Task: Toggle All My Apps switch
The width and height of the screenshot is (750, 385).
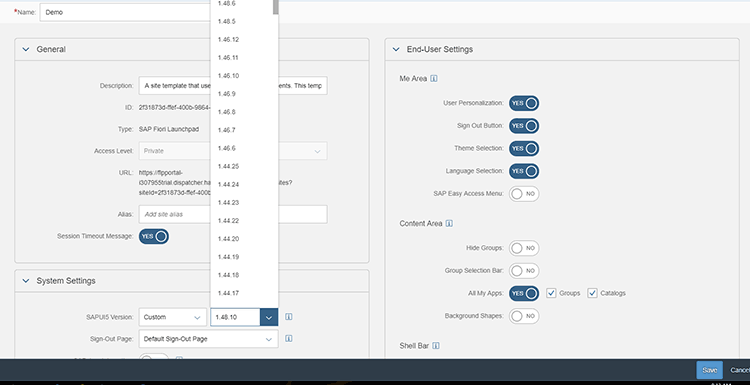Action: coord(524,293)
